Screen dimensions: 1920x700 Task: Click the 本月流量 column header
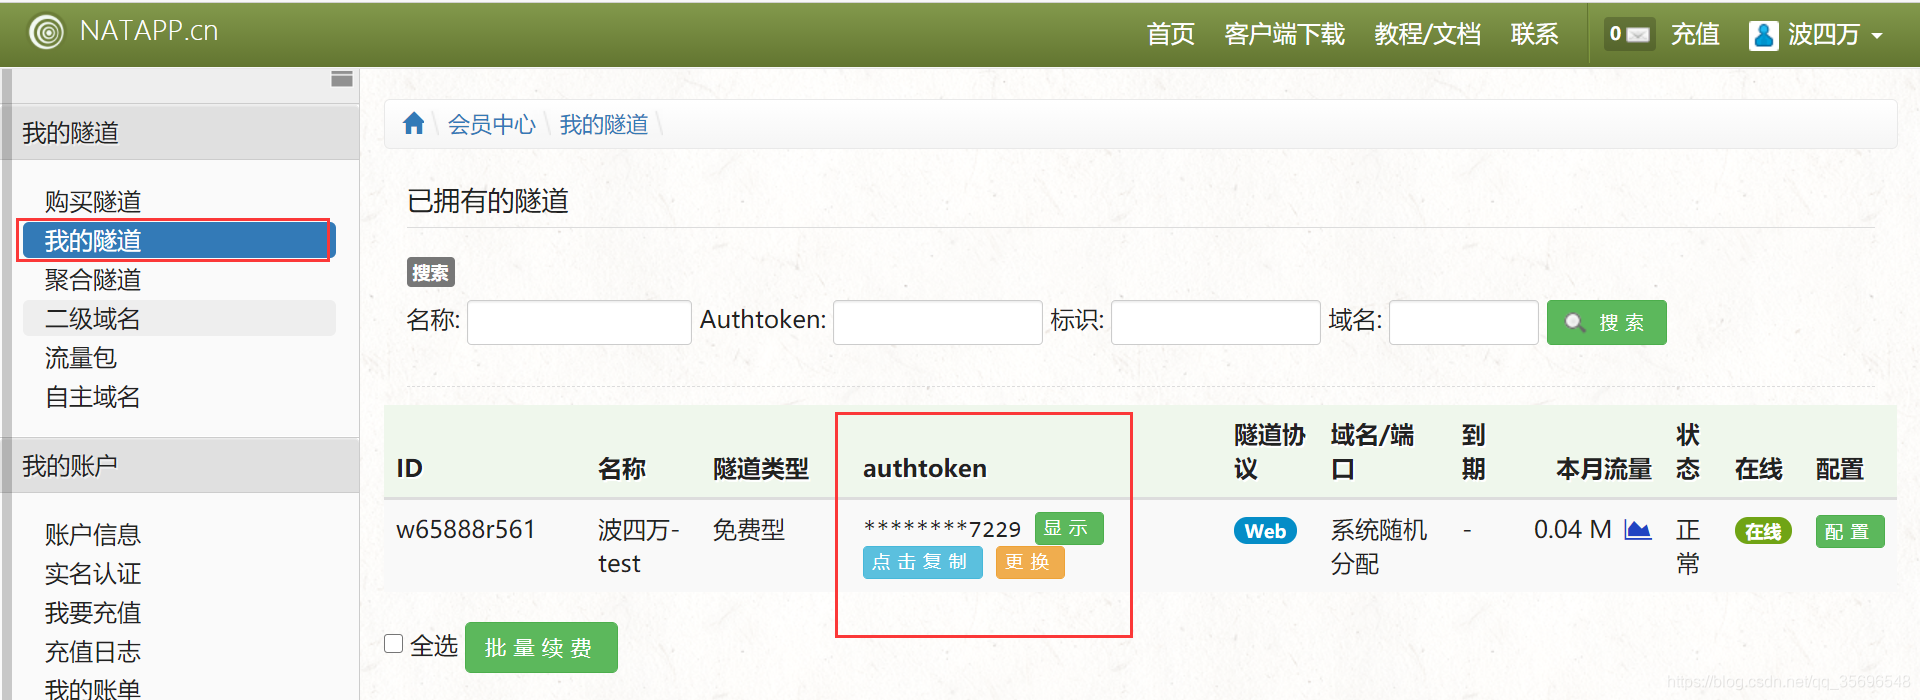pos(1604,469)
